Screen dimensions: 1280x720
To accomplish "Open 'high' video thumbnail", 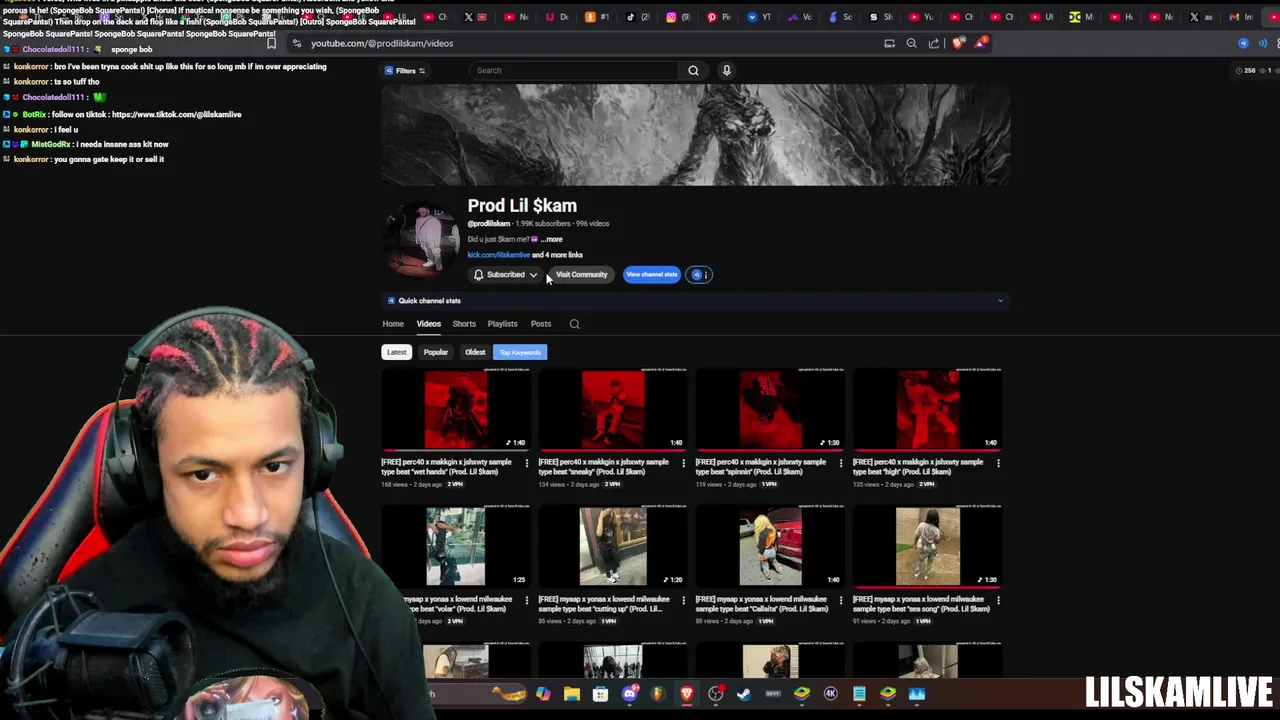I will click(x=927, y=410).
